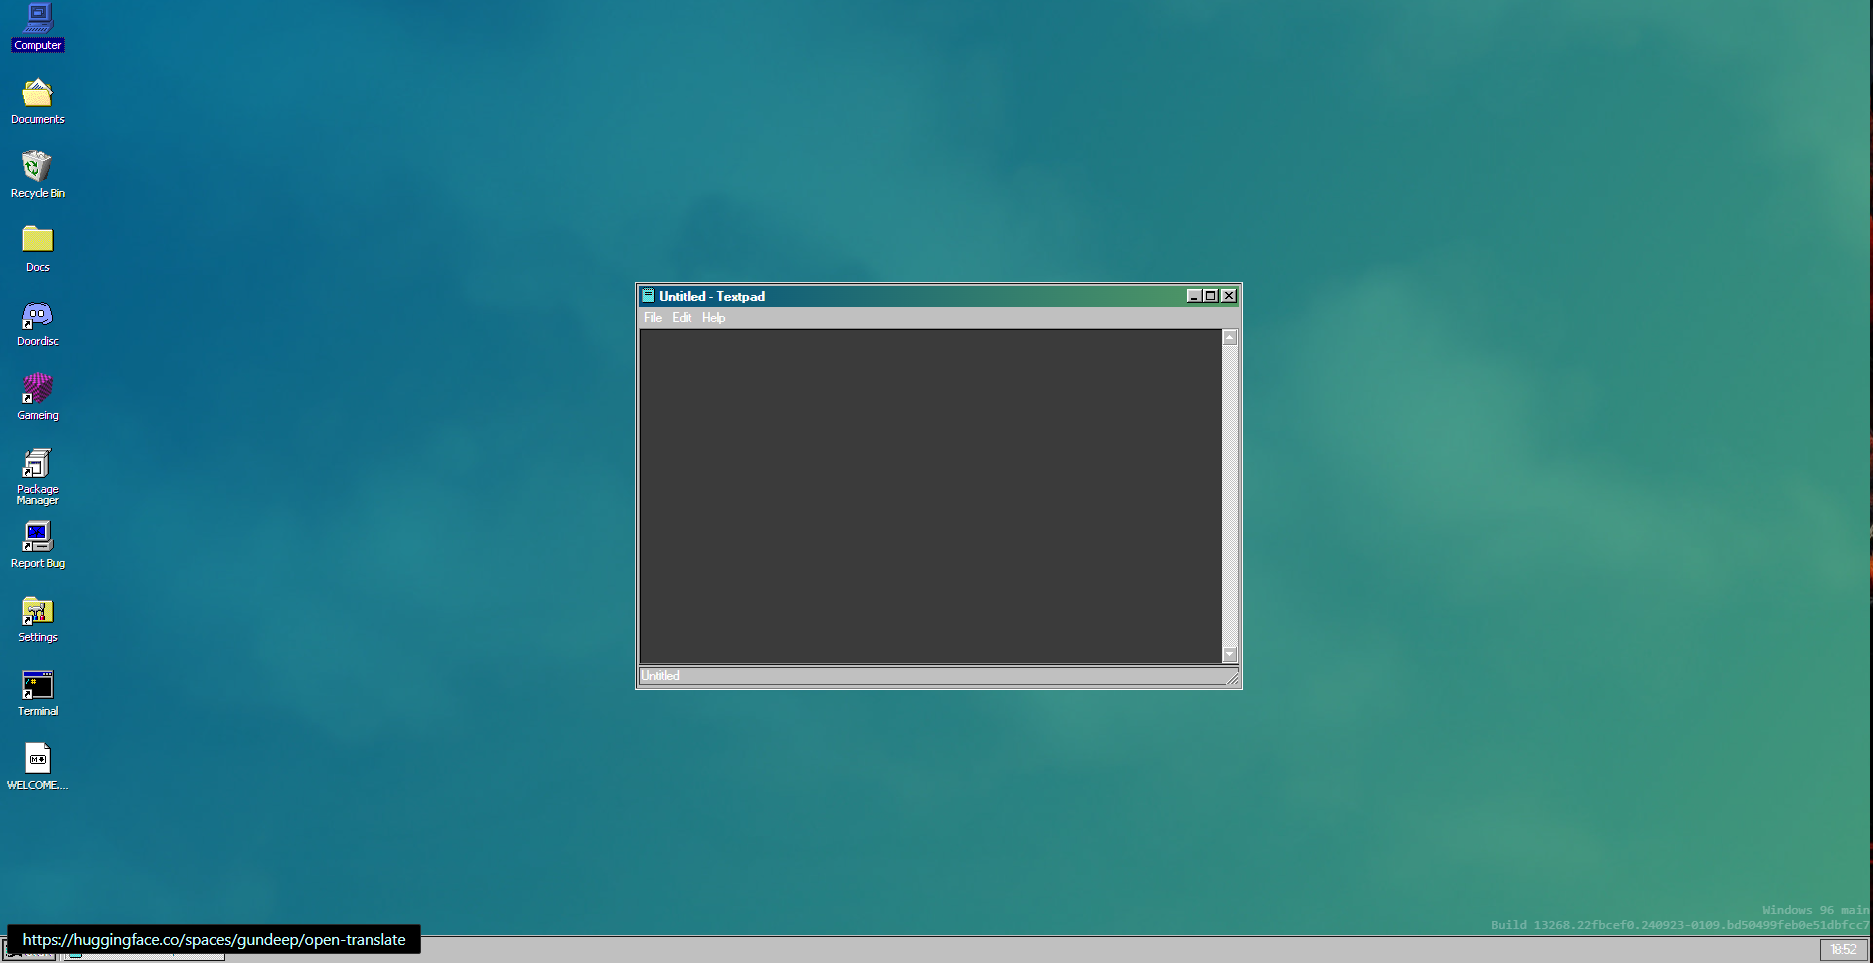This screenshot has width=1873, height=963.
Task: Maximize the Textpad window
Action: point(1211,296)
